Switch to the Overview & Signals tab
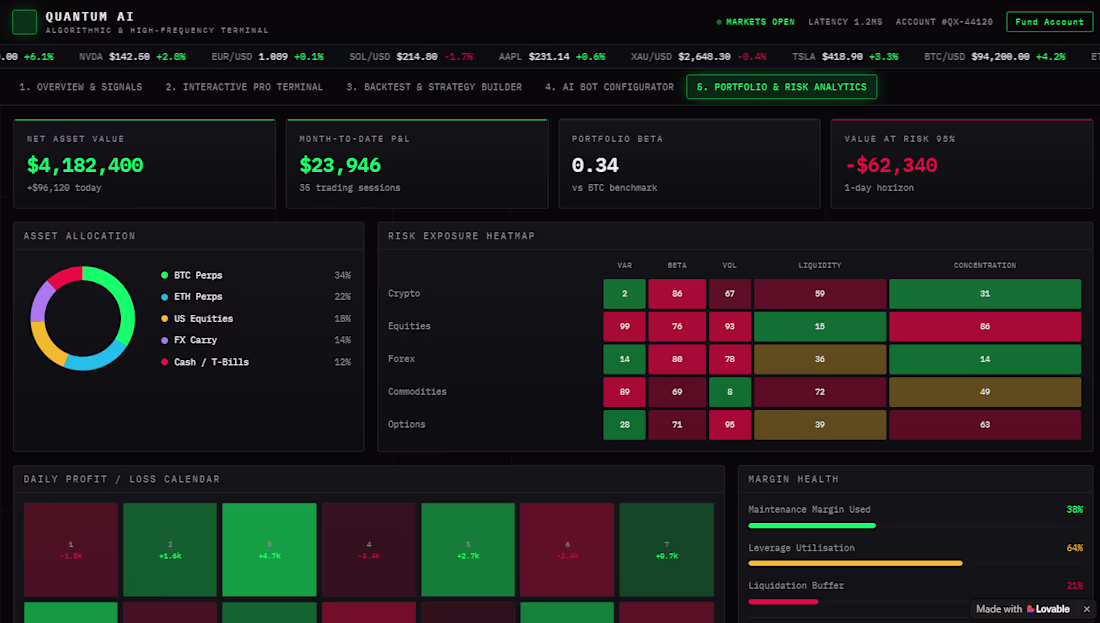Screen dimensions: 1100x623 coord(81,87)
